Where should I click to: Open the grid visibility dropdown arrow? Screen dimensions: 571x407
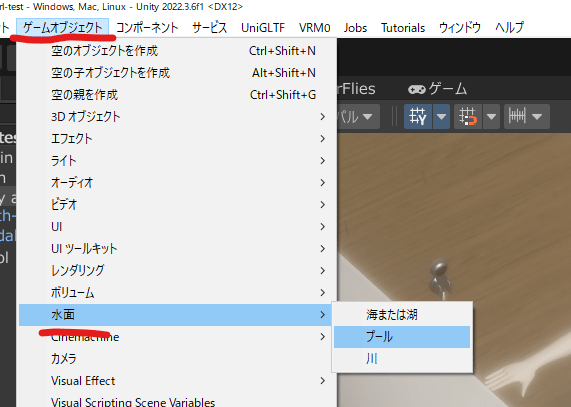point(441,116)
